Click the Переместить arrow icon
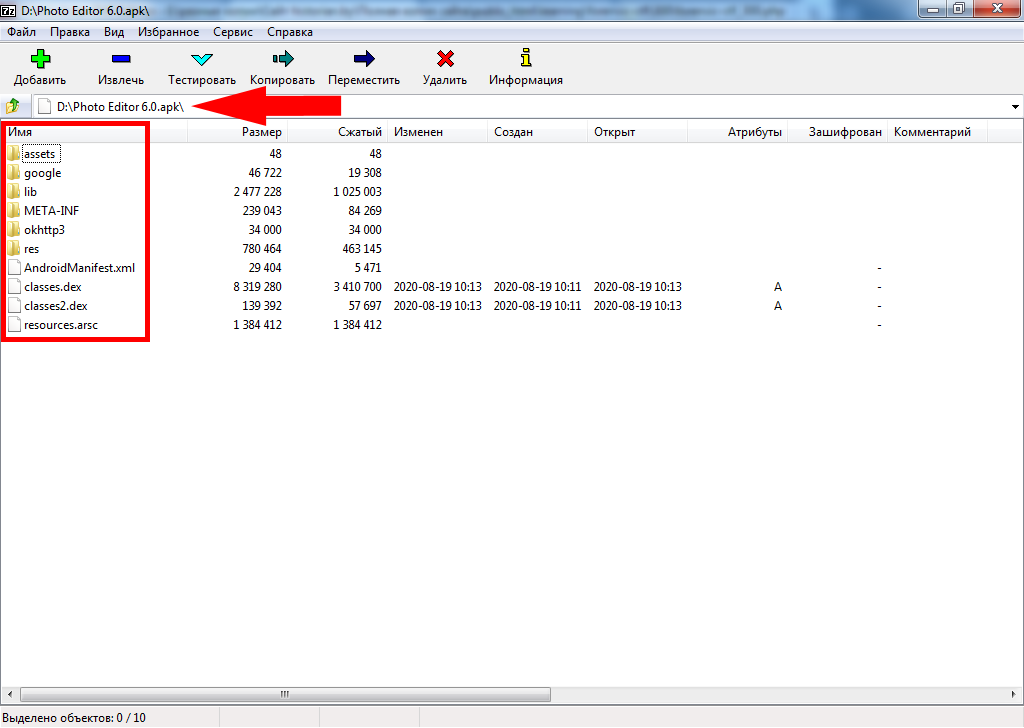Viewport: 1024px width, 728px height. point(364,59)
